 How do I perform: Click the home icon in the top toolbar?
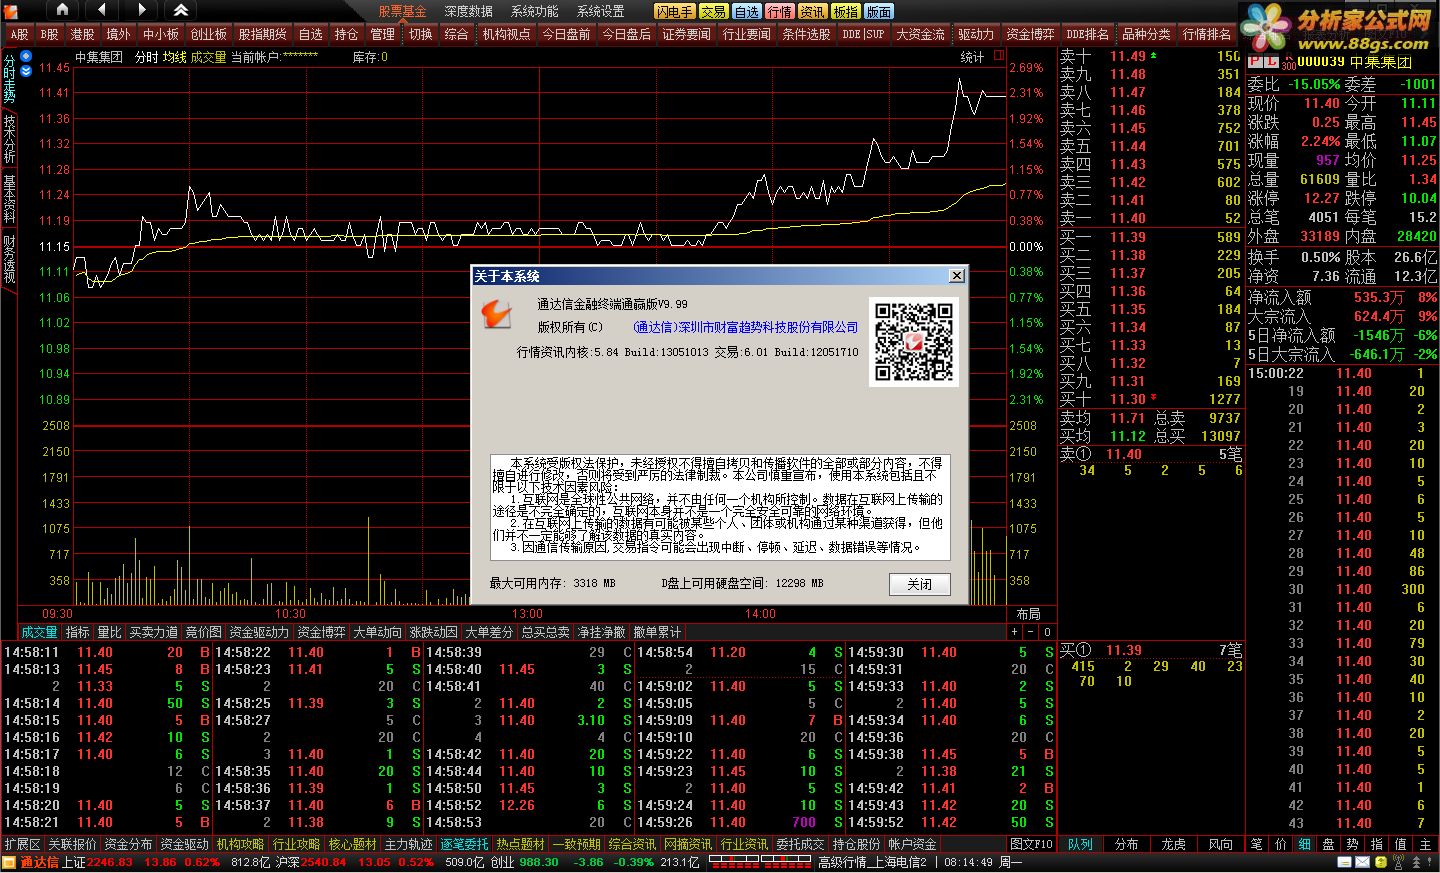pyautogui.click(x=62, y=10)
